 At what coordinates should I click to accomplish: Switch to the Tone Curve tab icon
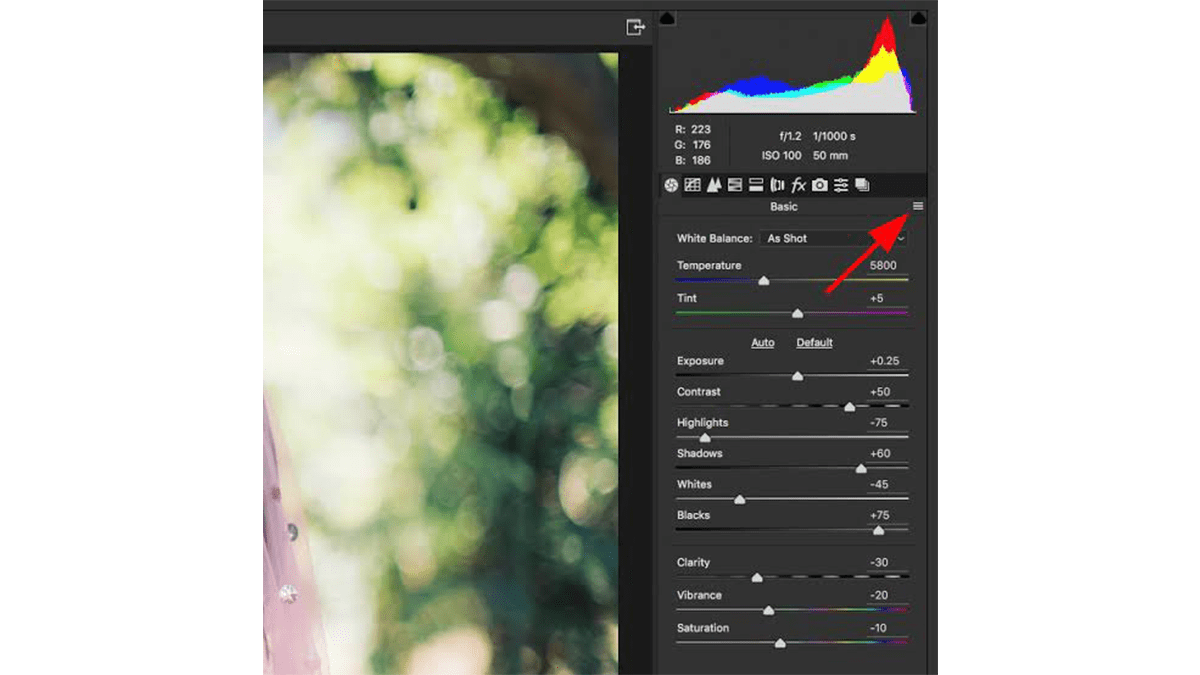click(x=692, y=185)
